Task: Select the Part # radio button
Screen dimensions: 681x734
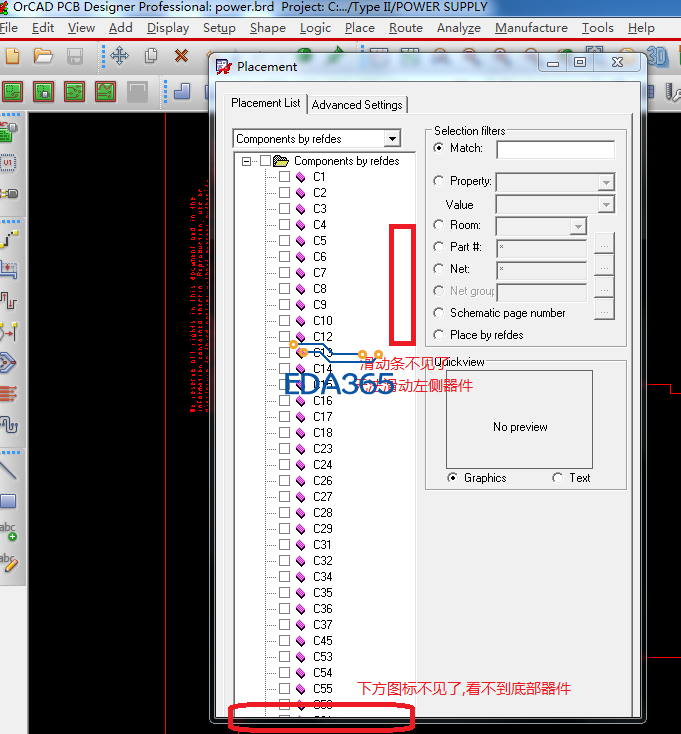Action: (x=439, y=247)
